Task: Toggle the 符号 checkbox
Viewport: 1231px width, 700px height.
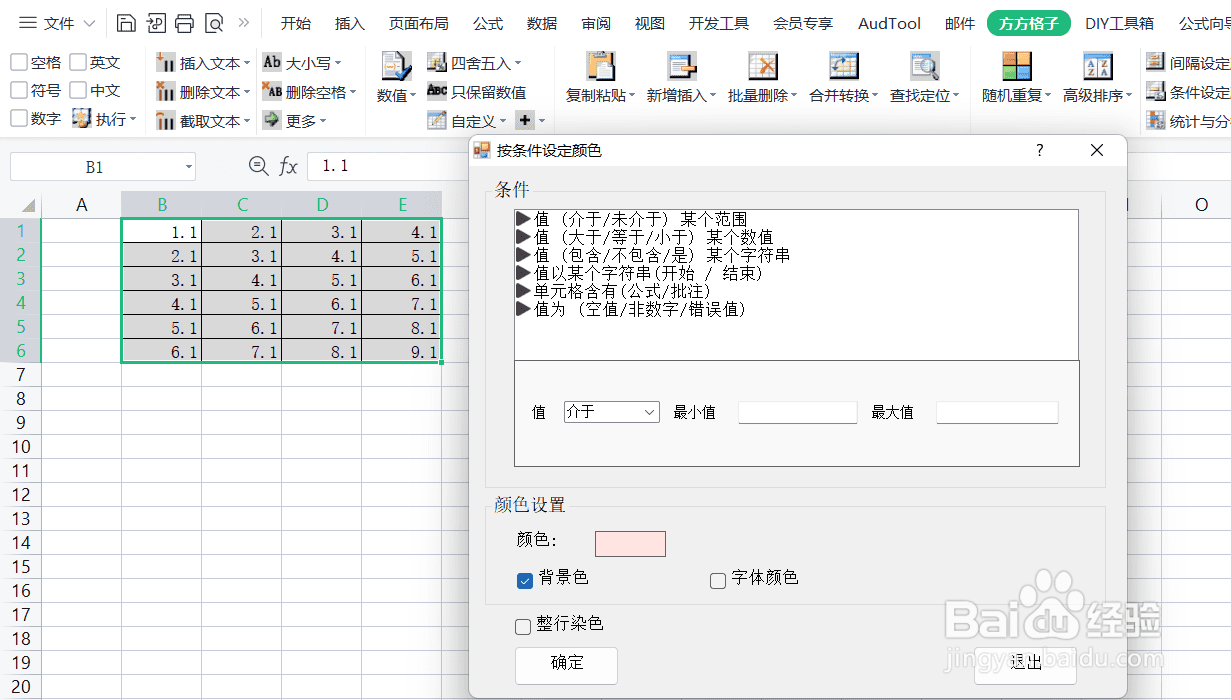Action: click(x=19, y=90)
